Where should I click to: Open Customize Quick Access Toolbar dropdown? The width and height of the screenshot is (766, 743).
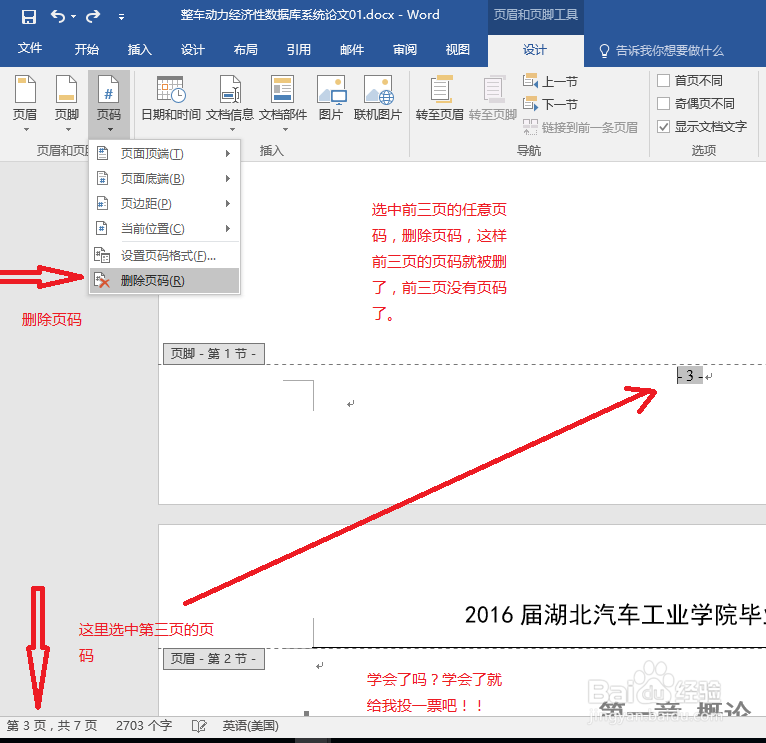(x=121, y=18)
